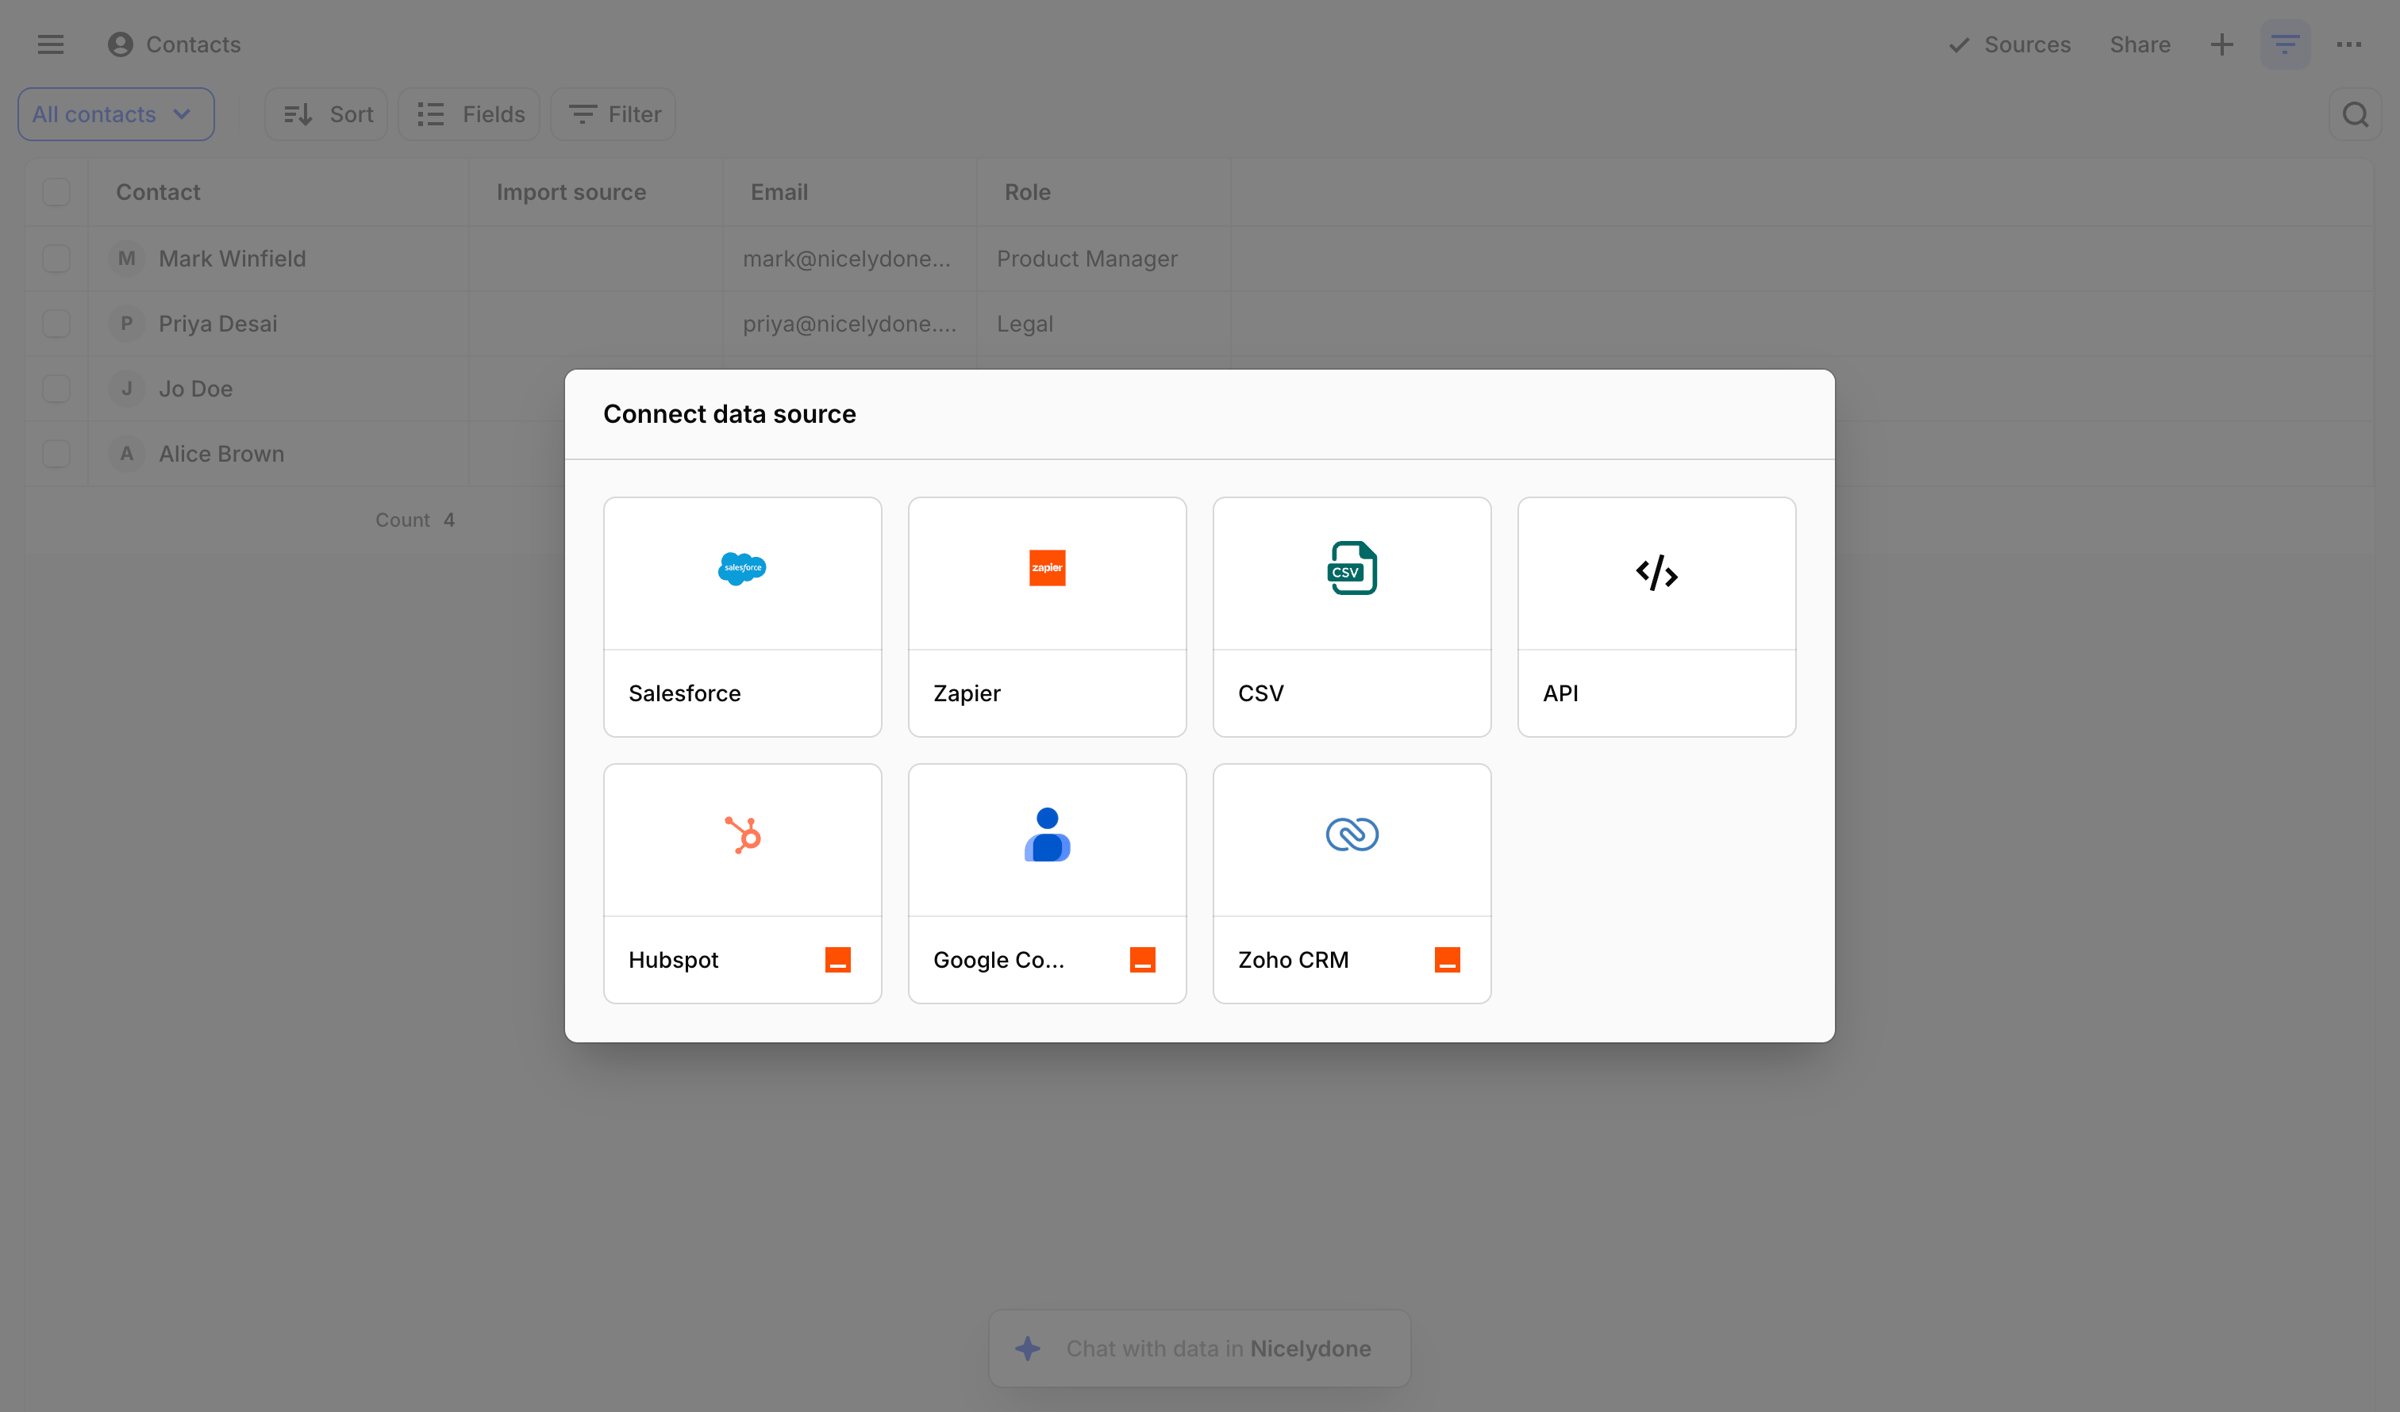Toggle the select-all contacts checkbox
The height and width of the screenshot is (1412, 2400).
[x=56, y=192]
